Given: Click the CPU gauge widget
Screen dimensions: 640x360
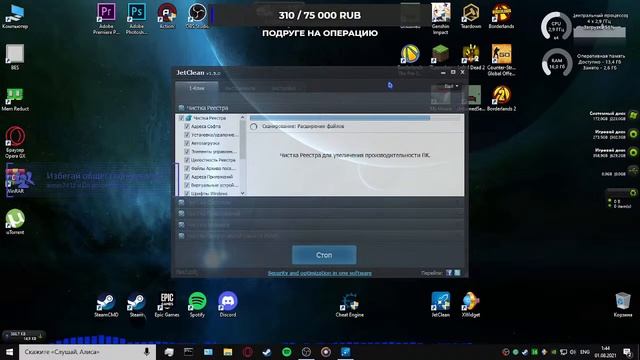Looking at the screenshot, I should coord(556,27).
